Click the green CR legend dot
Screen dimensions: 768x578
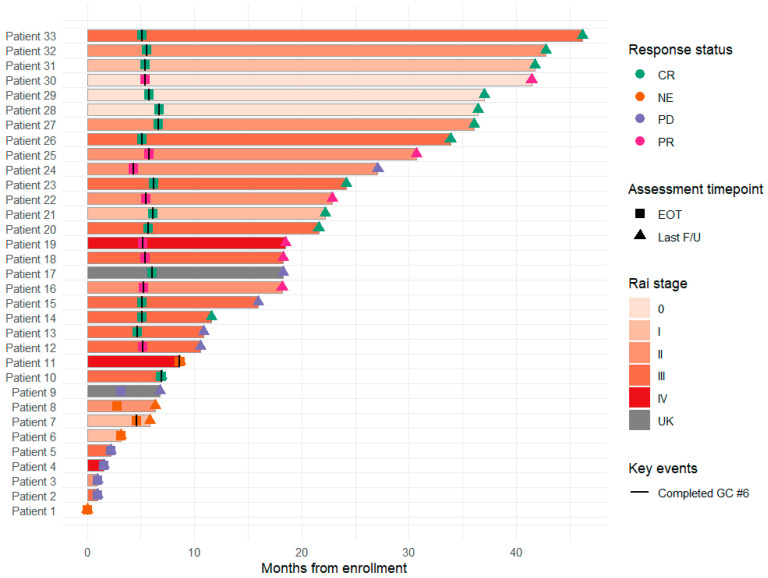click(x=640, y=74)
